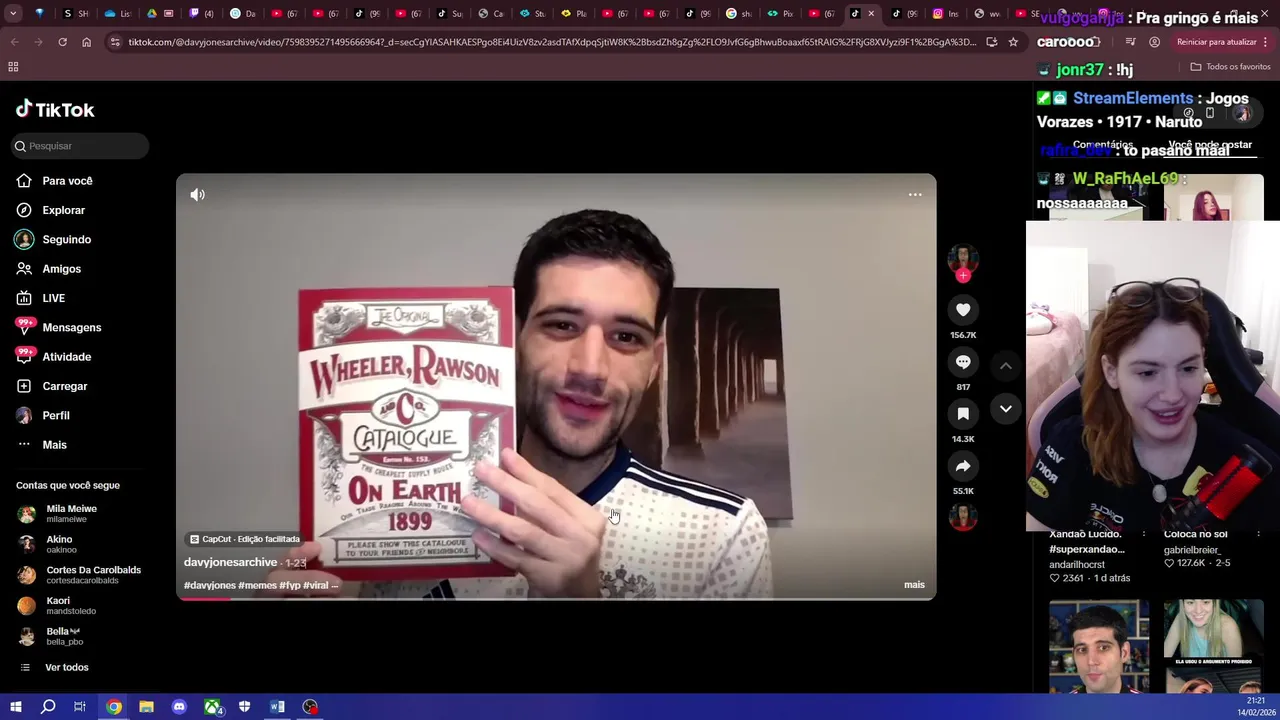Open Chrome tab search dropdown

(13, 14)
